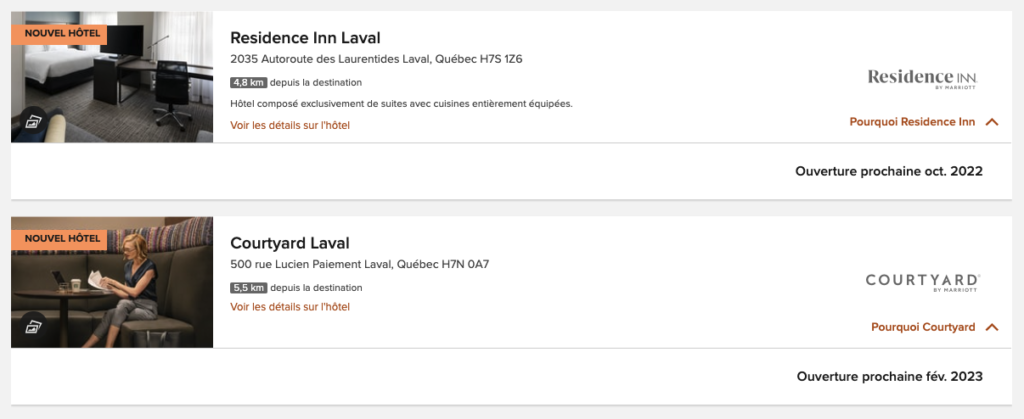
Task: Open the Residence Inn Laval hotel title
Action: (x=305, y=38)
